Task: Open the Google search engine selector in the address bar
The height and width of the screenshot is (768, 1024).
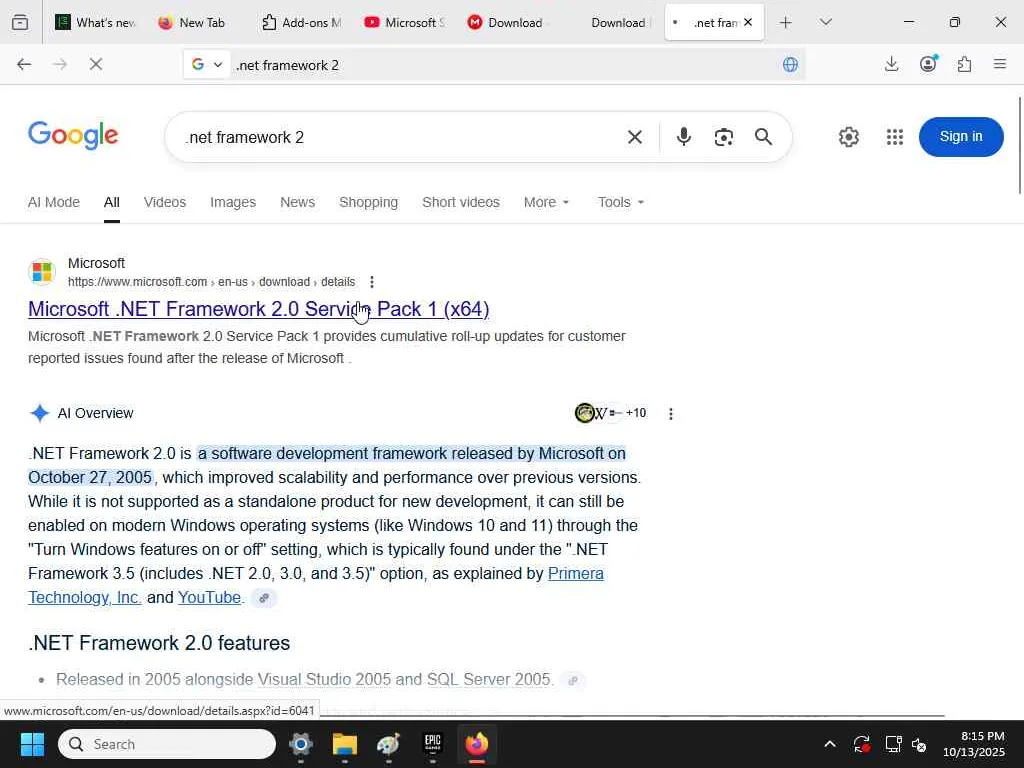Action: pos(206,64)
